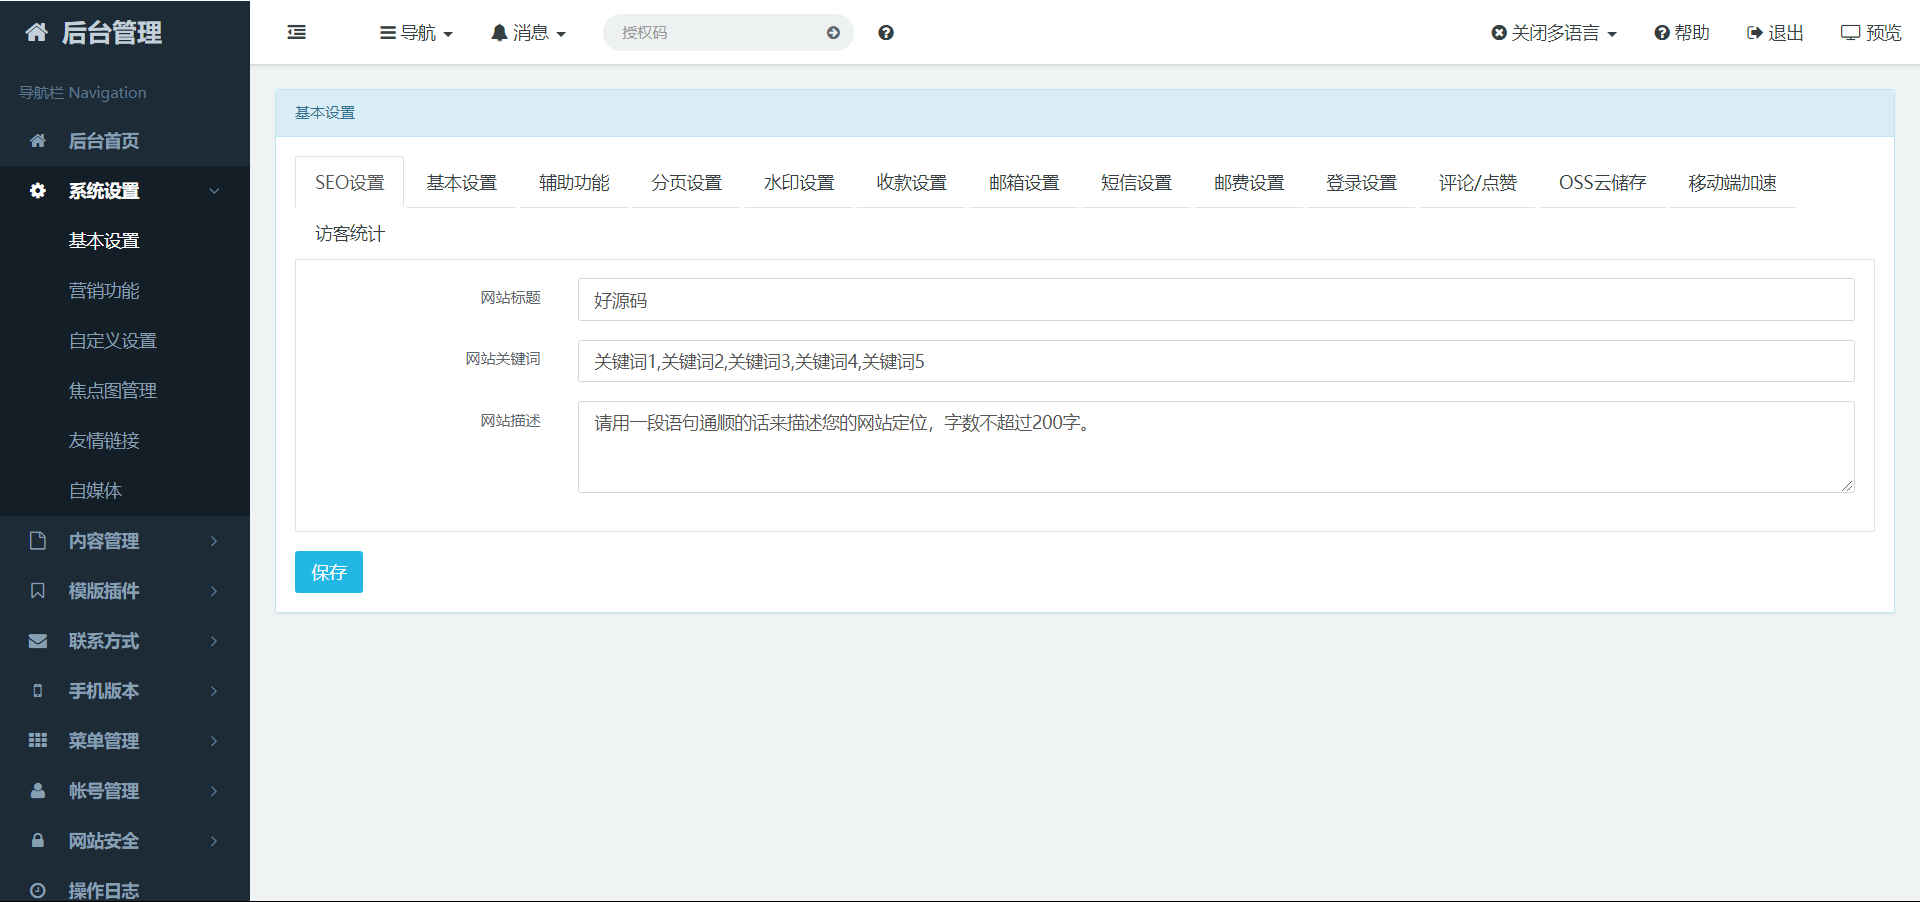Click the 系统设置 gear icon in sidebar
The height and width of the screenshot is (902, 1920).
37,190
